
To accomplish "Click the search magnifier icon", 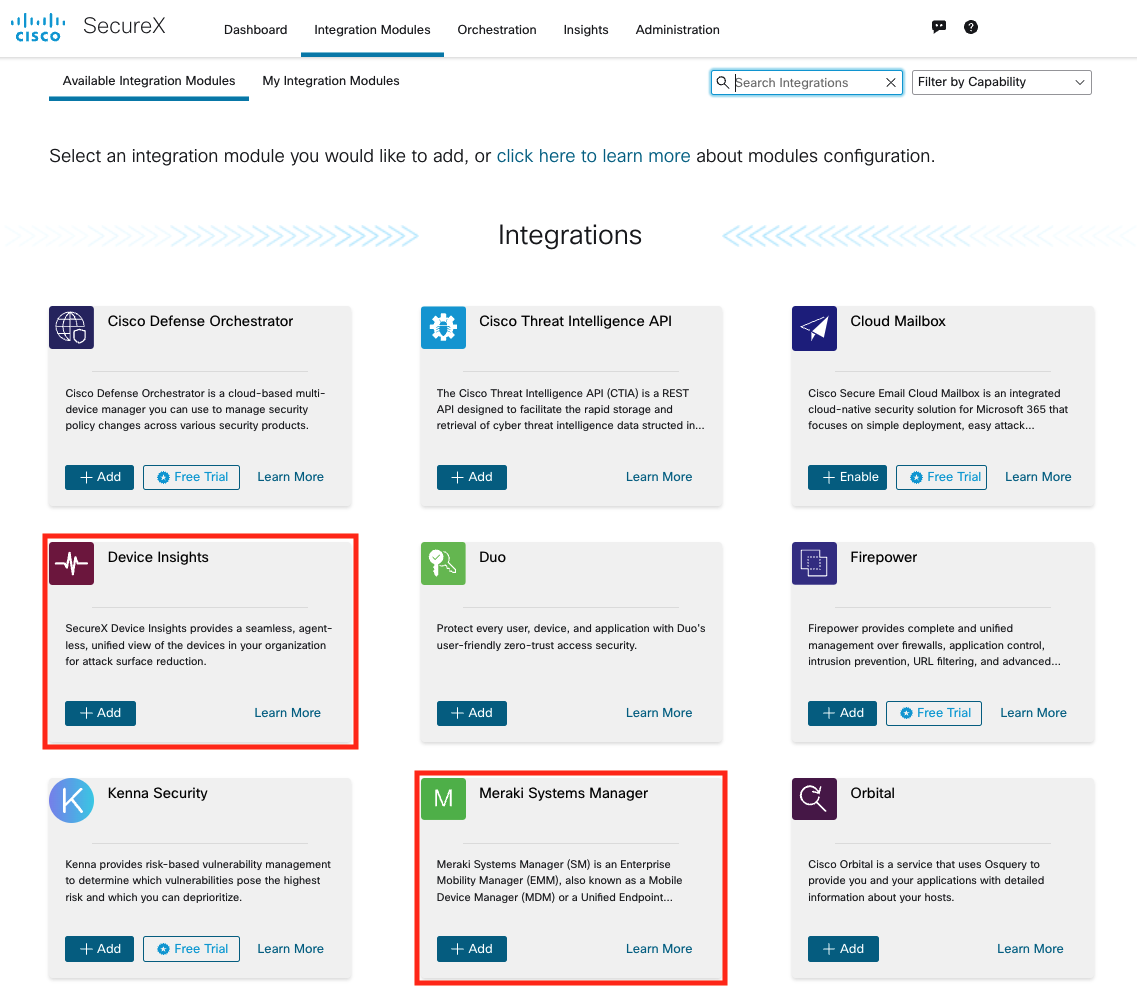I will [722, 82].
